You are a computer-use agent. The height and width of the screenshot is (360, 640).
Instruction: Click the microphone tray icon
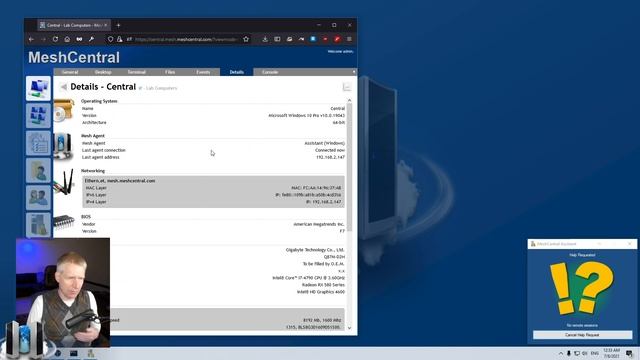point(569,353)
